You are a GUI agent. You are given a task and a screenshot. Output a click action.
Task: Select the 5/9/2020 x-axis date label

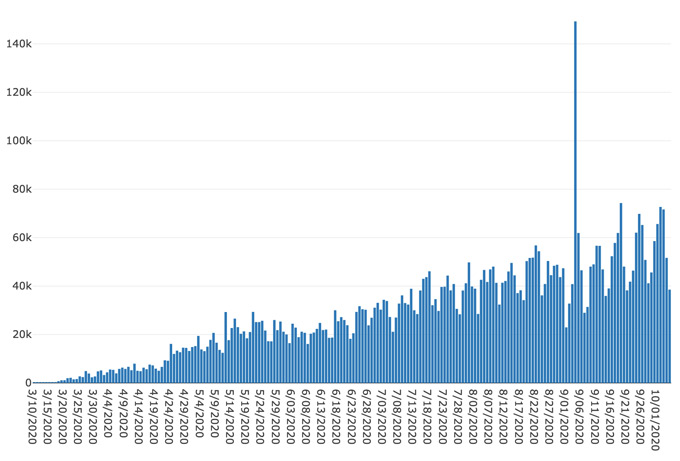pyautogui.click(x=214, y=413)
